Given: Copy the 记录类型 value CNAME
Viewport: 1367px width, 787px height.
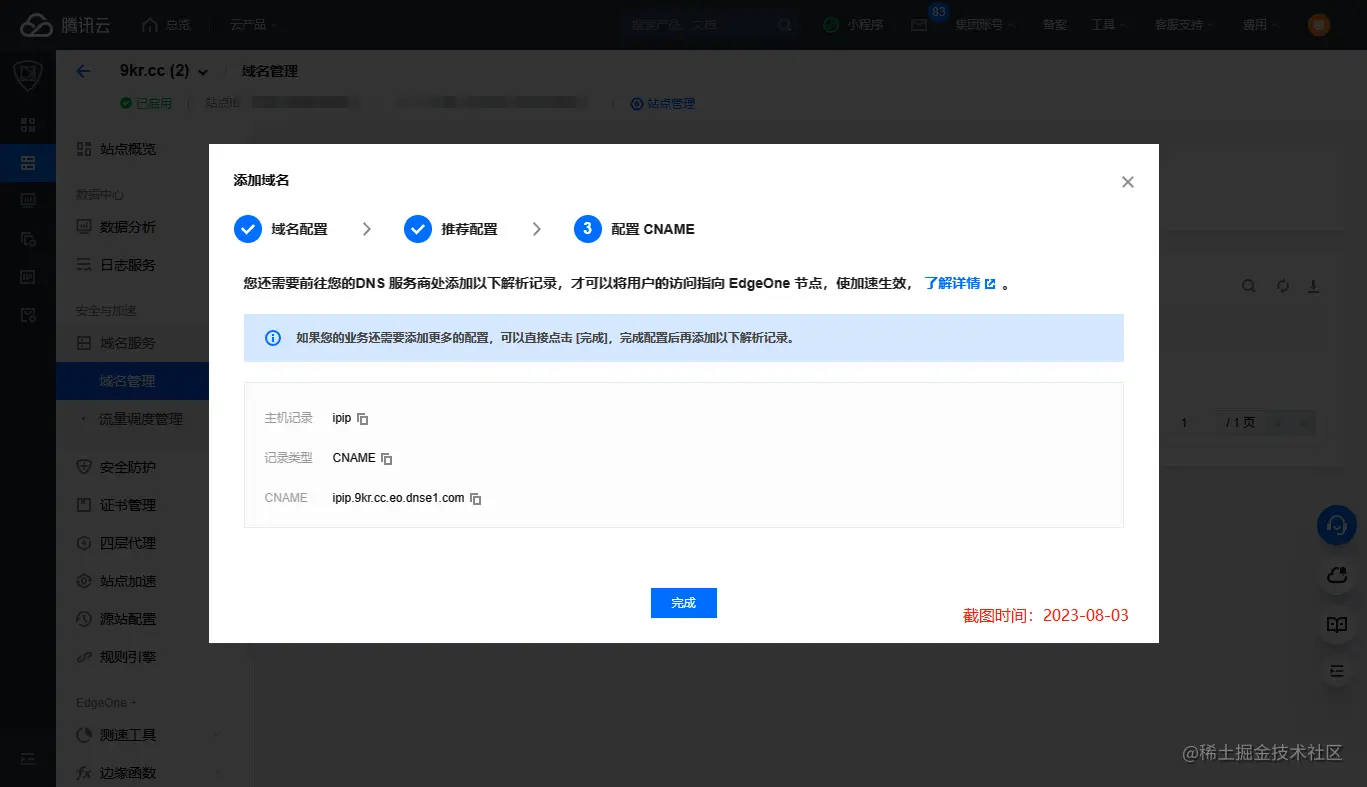Looking at the screenshot, I should point(387,459).
